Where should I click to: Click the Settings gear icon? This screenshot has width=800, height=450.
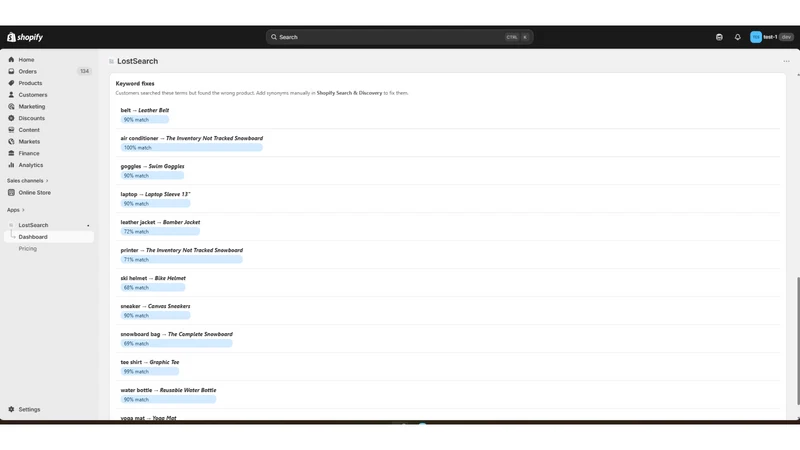tap(11, 410)
